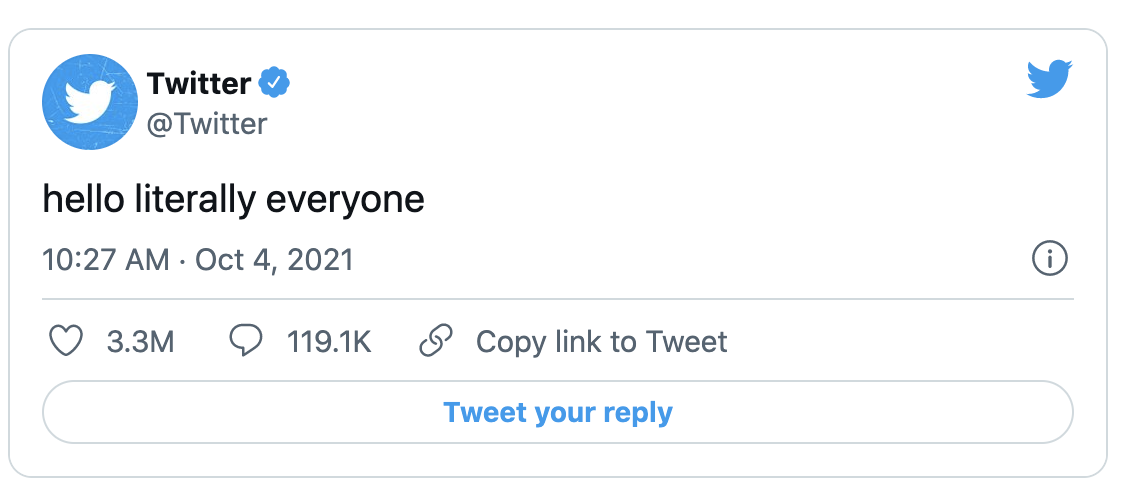The width and height of the screenshot is (1130, 494).
Task: Click the Twitter profile avatar
Action: click(x=90, y=103)
